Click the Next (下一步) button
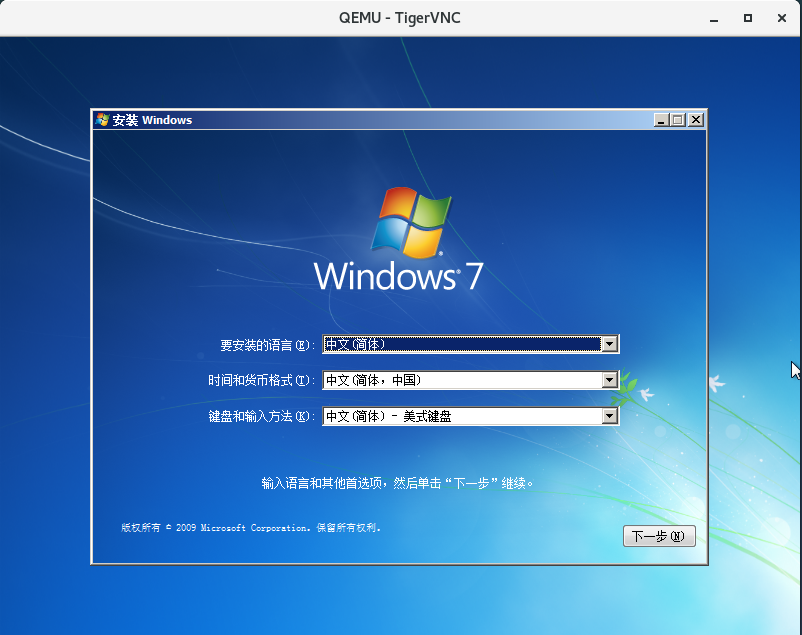The width and height of the screenshot is (802, 635). [659, 536]
